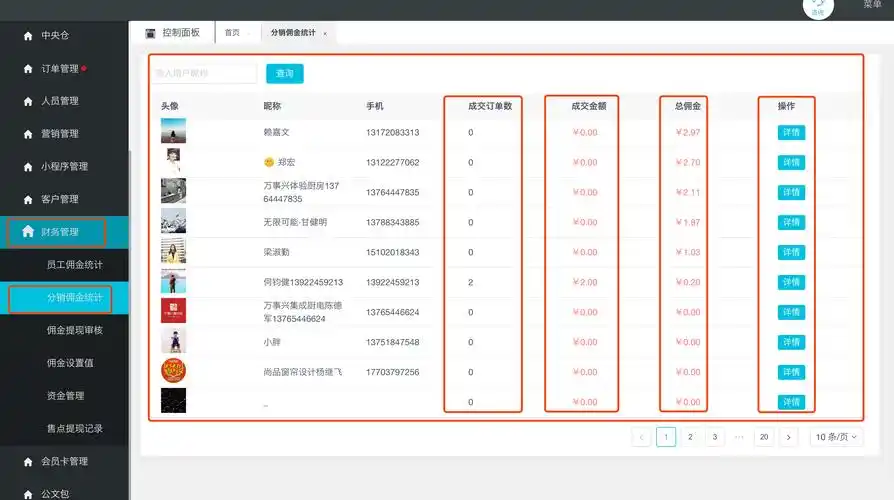Click the home icon beside 订单管理
Viewport: 894px width, 500px height.
point(28,69)
